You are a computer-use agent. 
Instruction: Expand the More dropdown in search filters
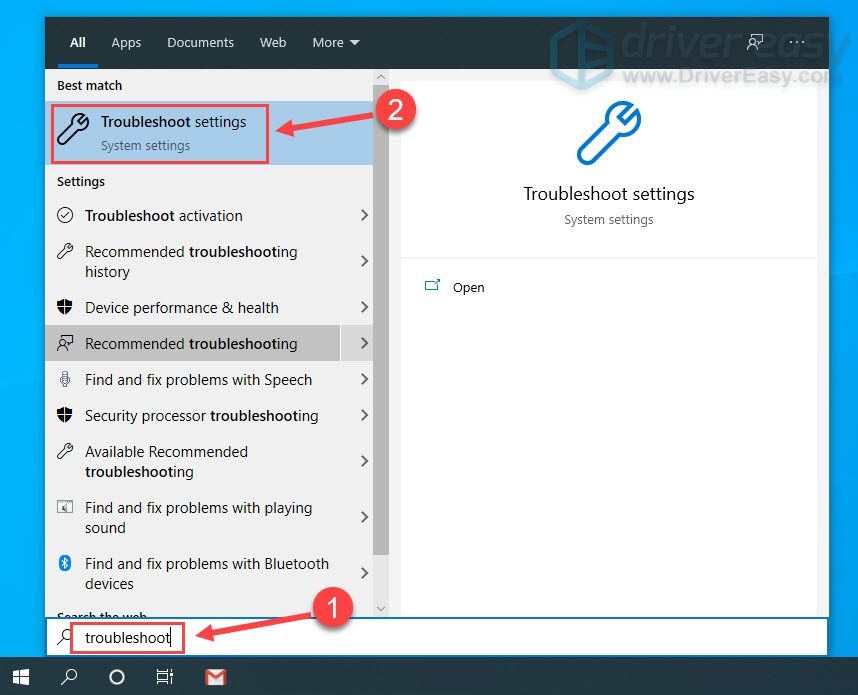click(x=335, y=42)
